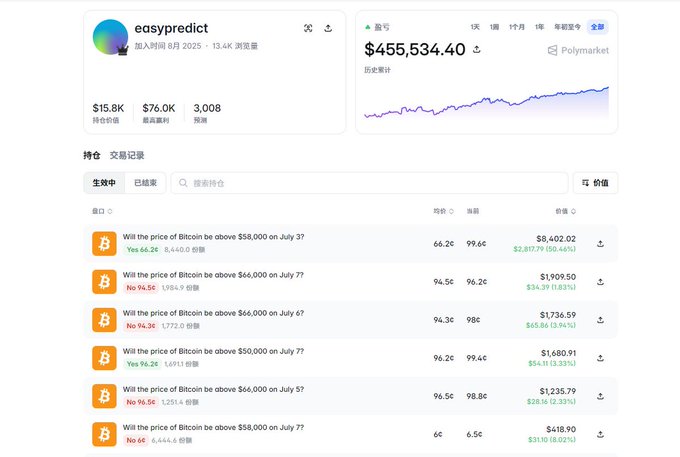Click the Yes 96.2¢ badge
Screen dimensions: 680x457
pos(142,364)
